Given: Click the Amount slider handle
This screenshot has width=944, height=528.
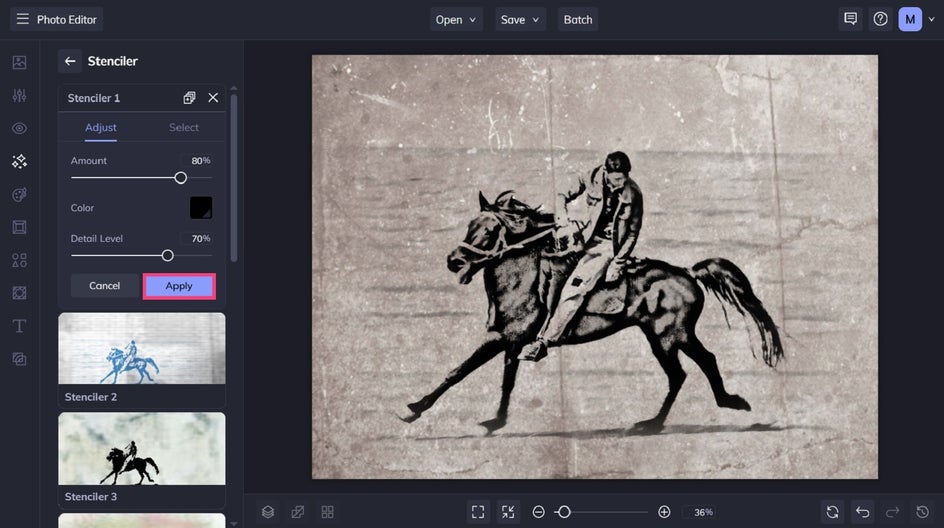Looking at the screenshot, I should coord(181,178).
